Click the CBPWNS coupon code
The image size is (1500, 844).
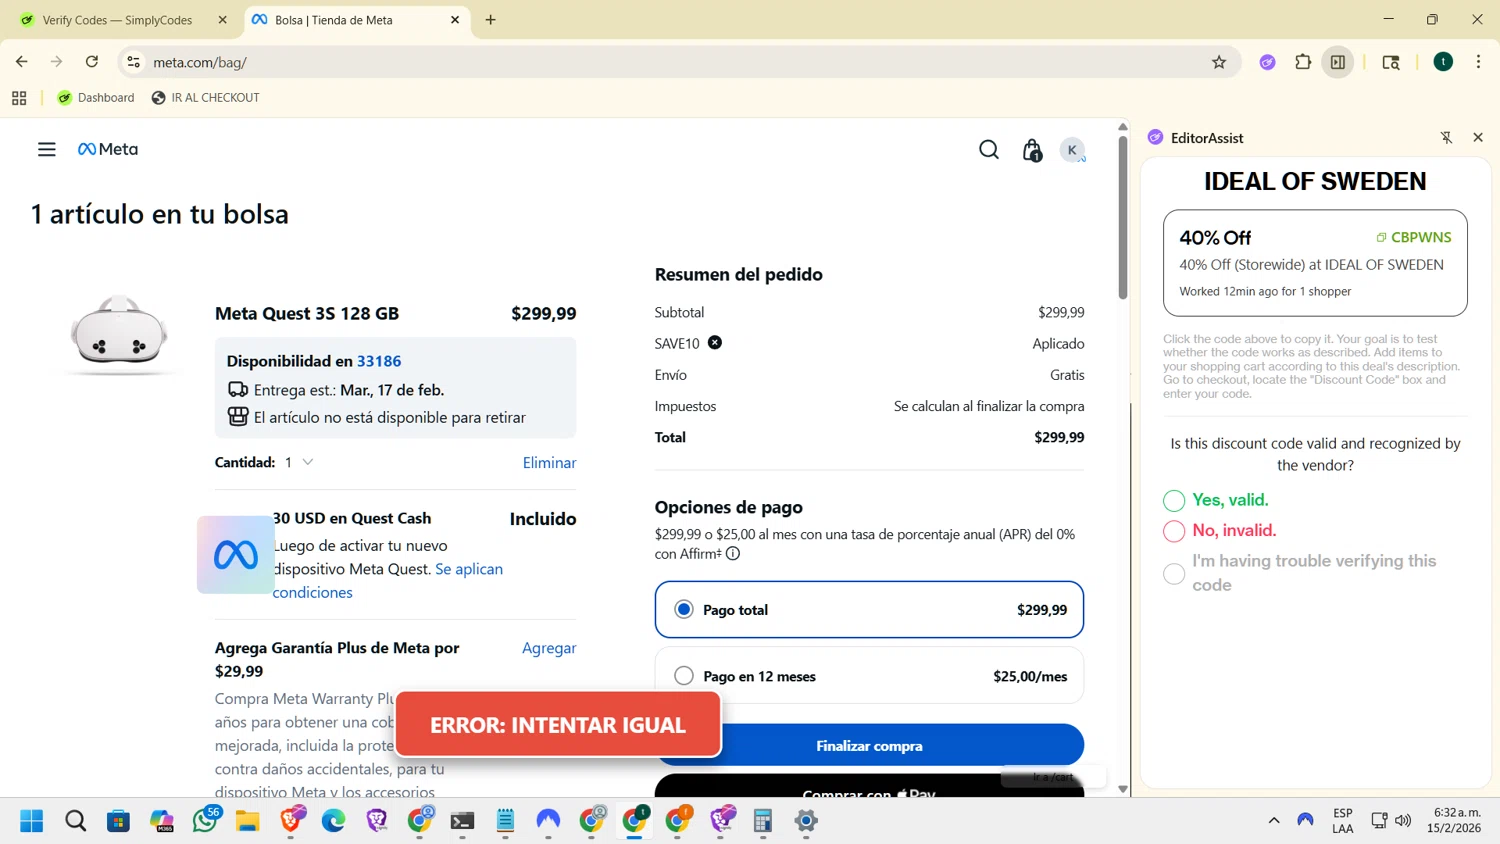pyautogui.click(x=1421, y=238)
